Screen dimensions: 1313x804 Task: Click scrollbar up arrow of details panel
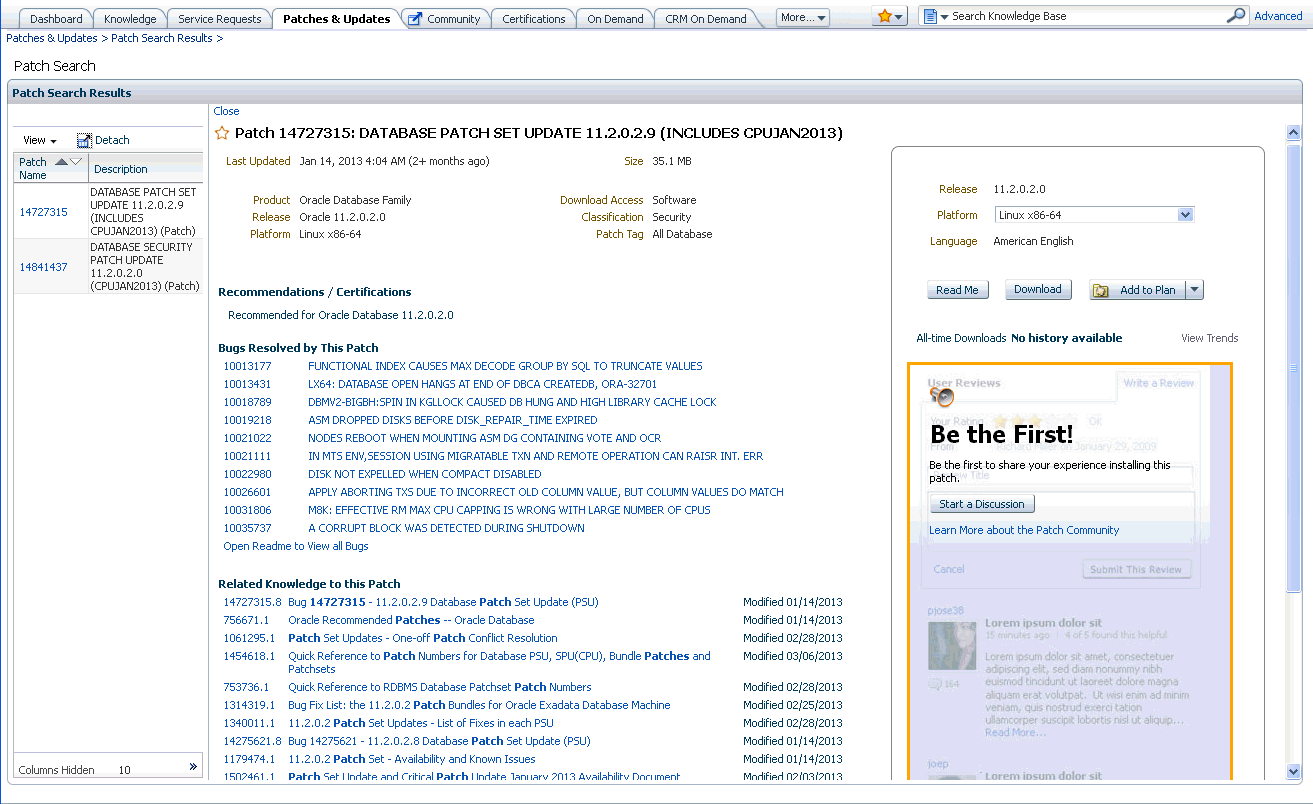[x=1293, y=132]
